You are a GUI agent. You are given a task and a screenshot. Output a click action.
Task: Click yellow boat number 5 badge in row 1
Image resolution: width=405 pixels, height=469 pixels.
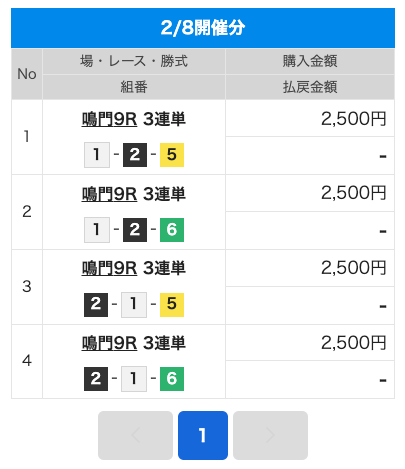(x=172, y=155)
